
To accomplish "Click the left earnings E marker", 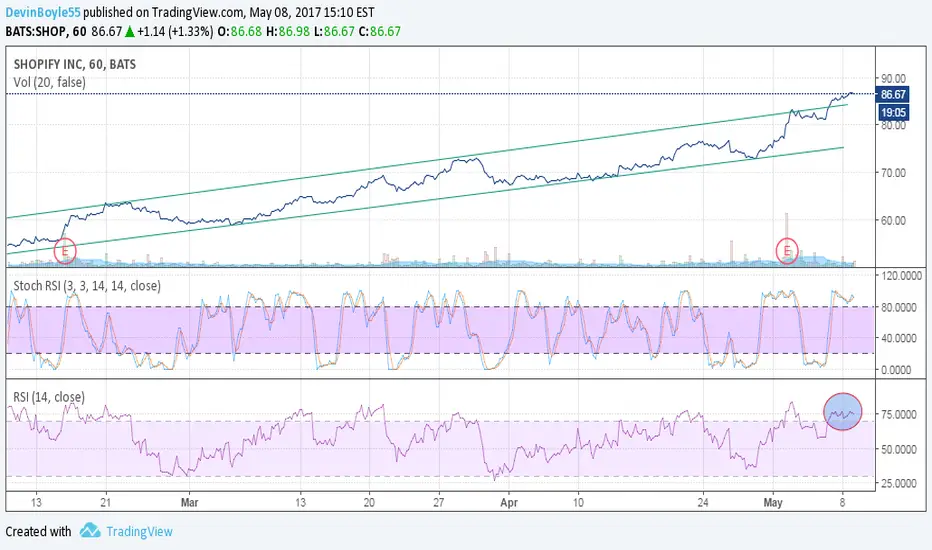I will [65, 252].
